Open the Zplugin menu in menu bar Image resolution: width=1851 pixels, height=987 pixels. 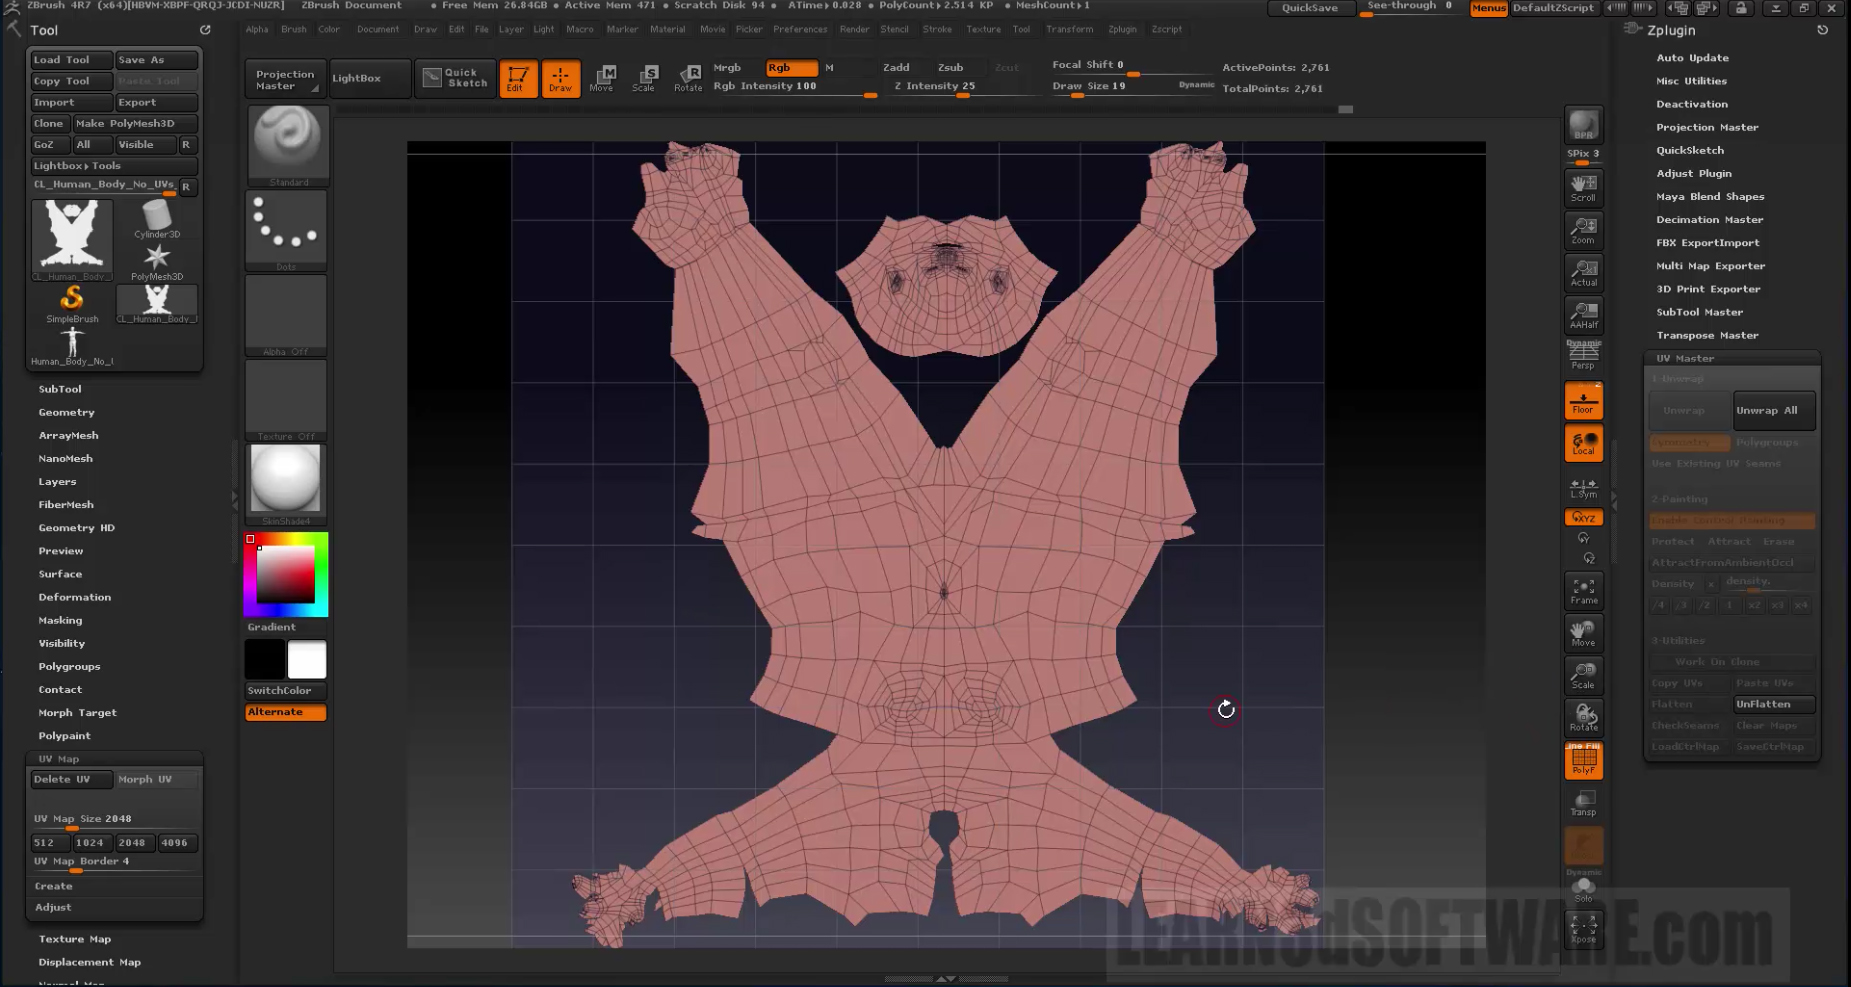[1122, 29]
